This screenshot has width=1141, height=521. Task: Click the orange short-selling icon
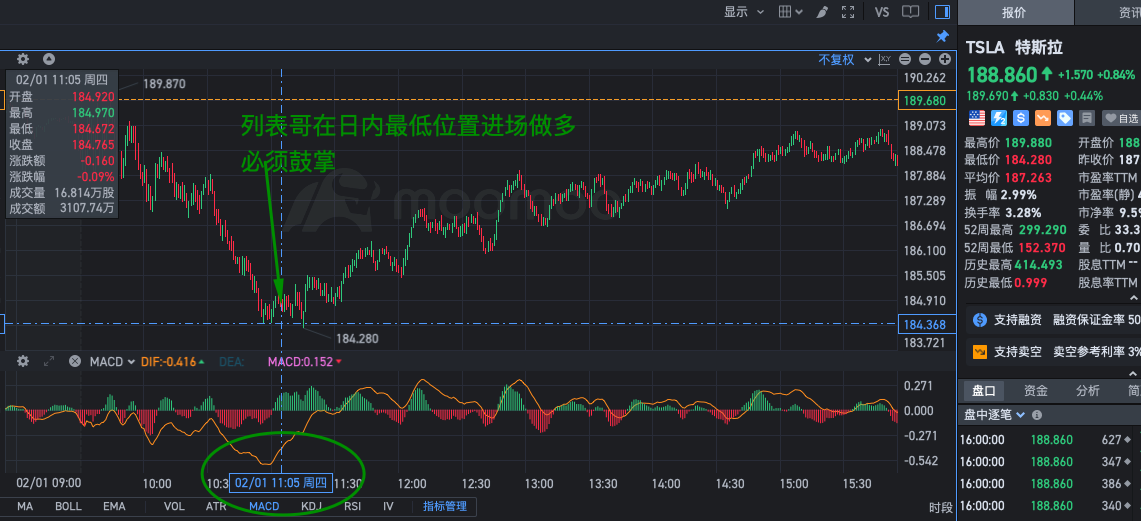click(1043, 118)
